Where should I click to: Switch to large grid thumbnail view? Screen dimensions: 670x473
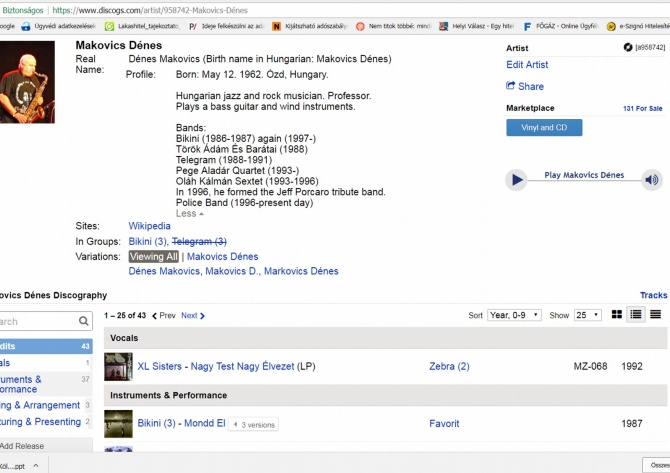(x=617, y=315)
